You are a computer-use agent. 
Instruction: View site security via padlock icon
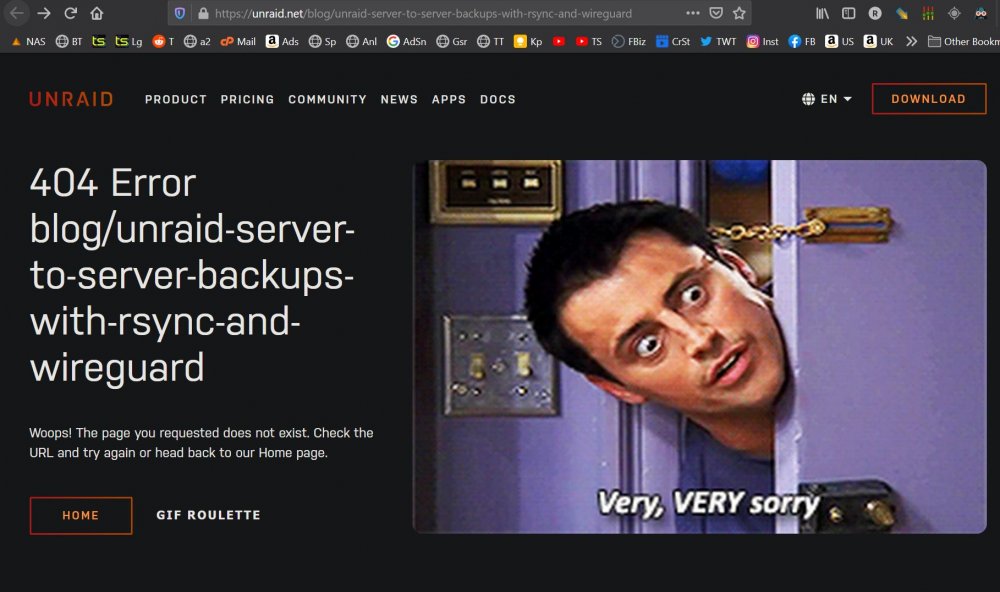pos(203,13)
